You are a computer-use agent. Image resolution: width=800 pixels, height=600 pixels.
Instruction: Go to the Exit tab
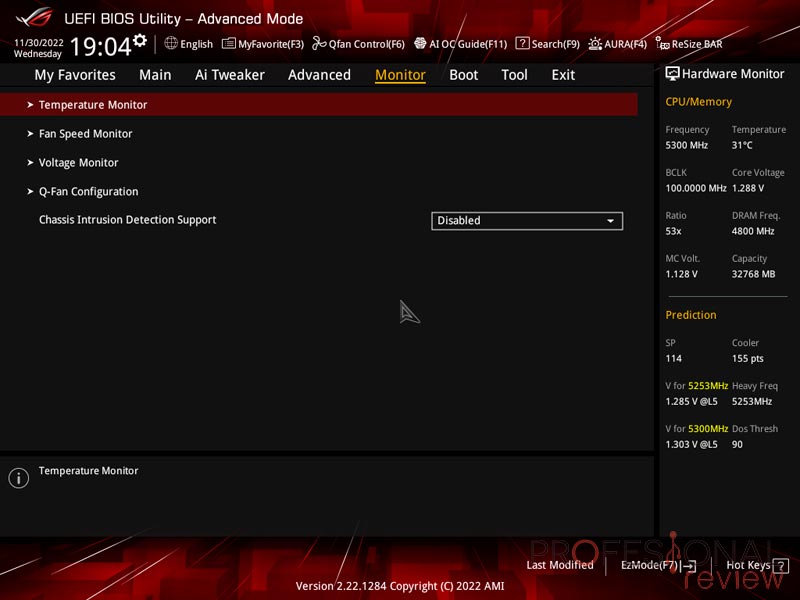(x=563, y=75)
